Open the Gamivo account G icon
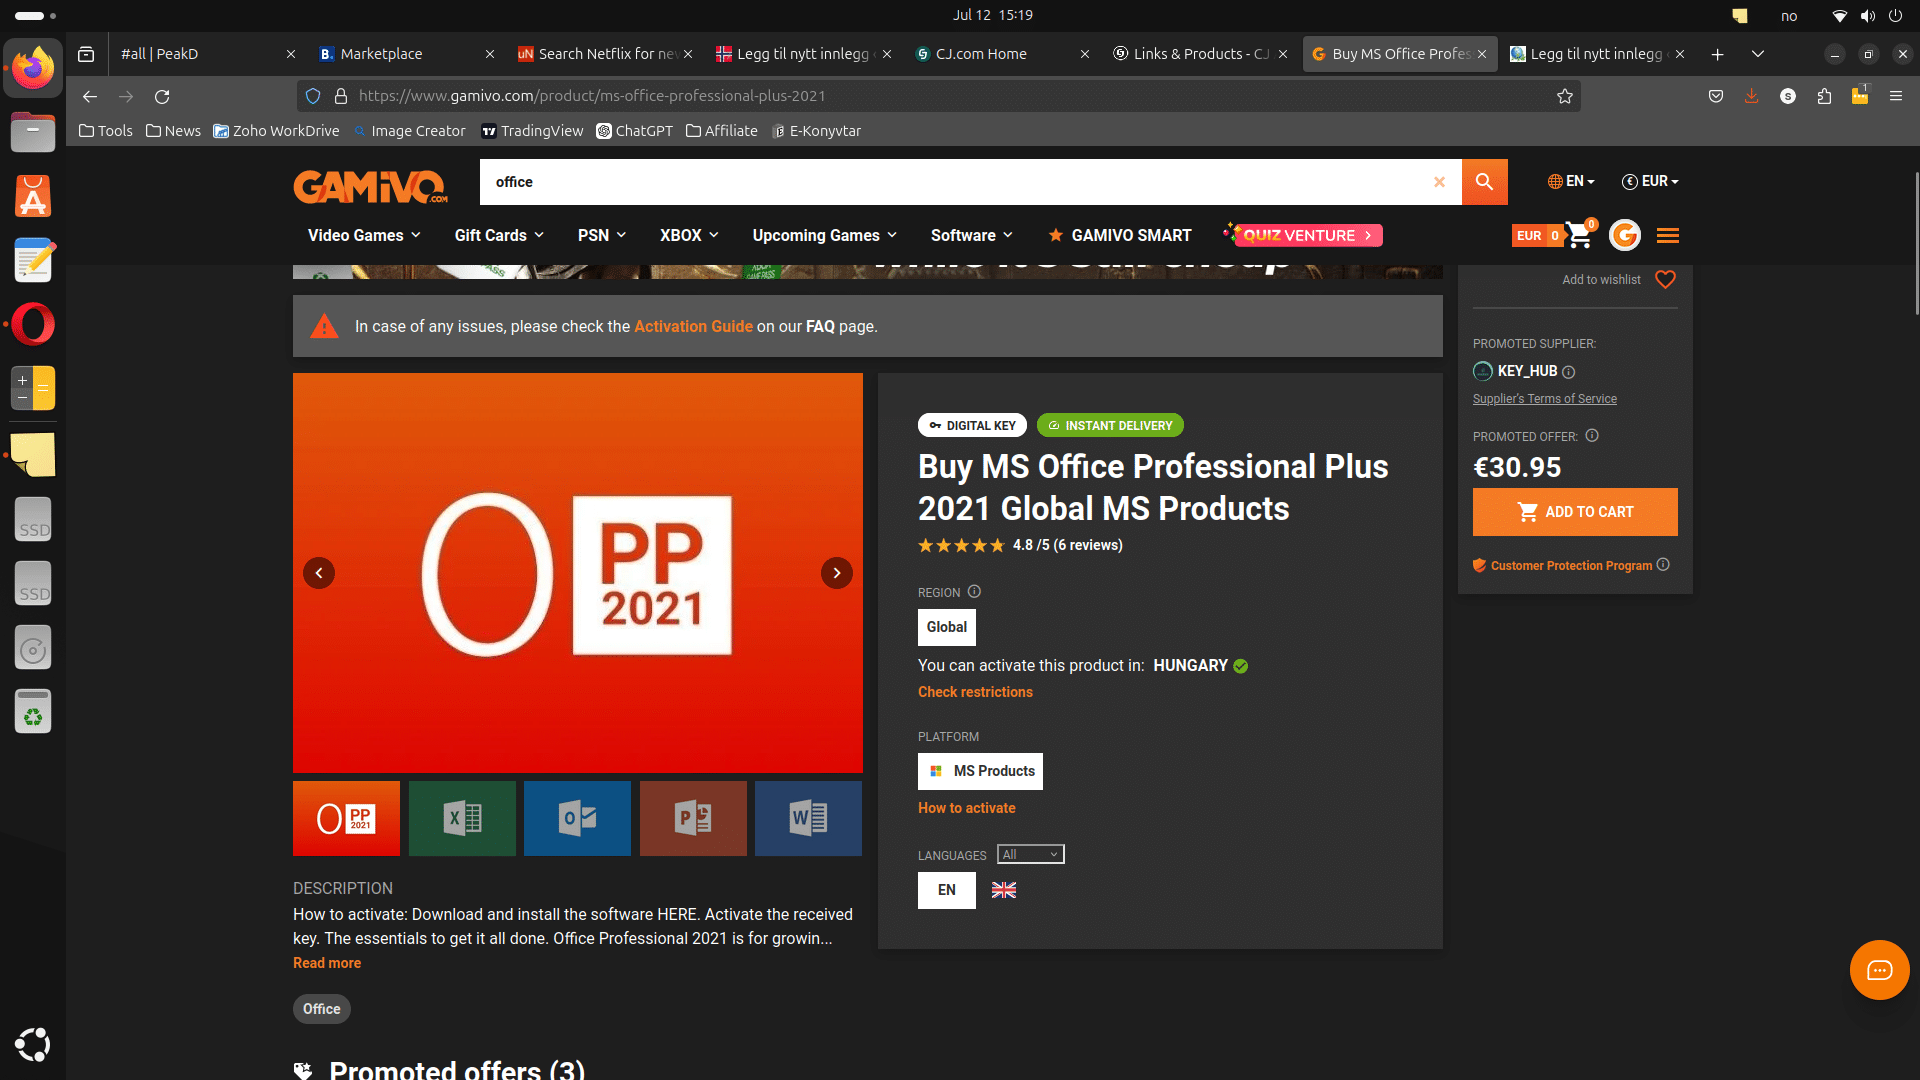This screenshot has height=1080, width=1920. 1625,235
